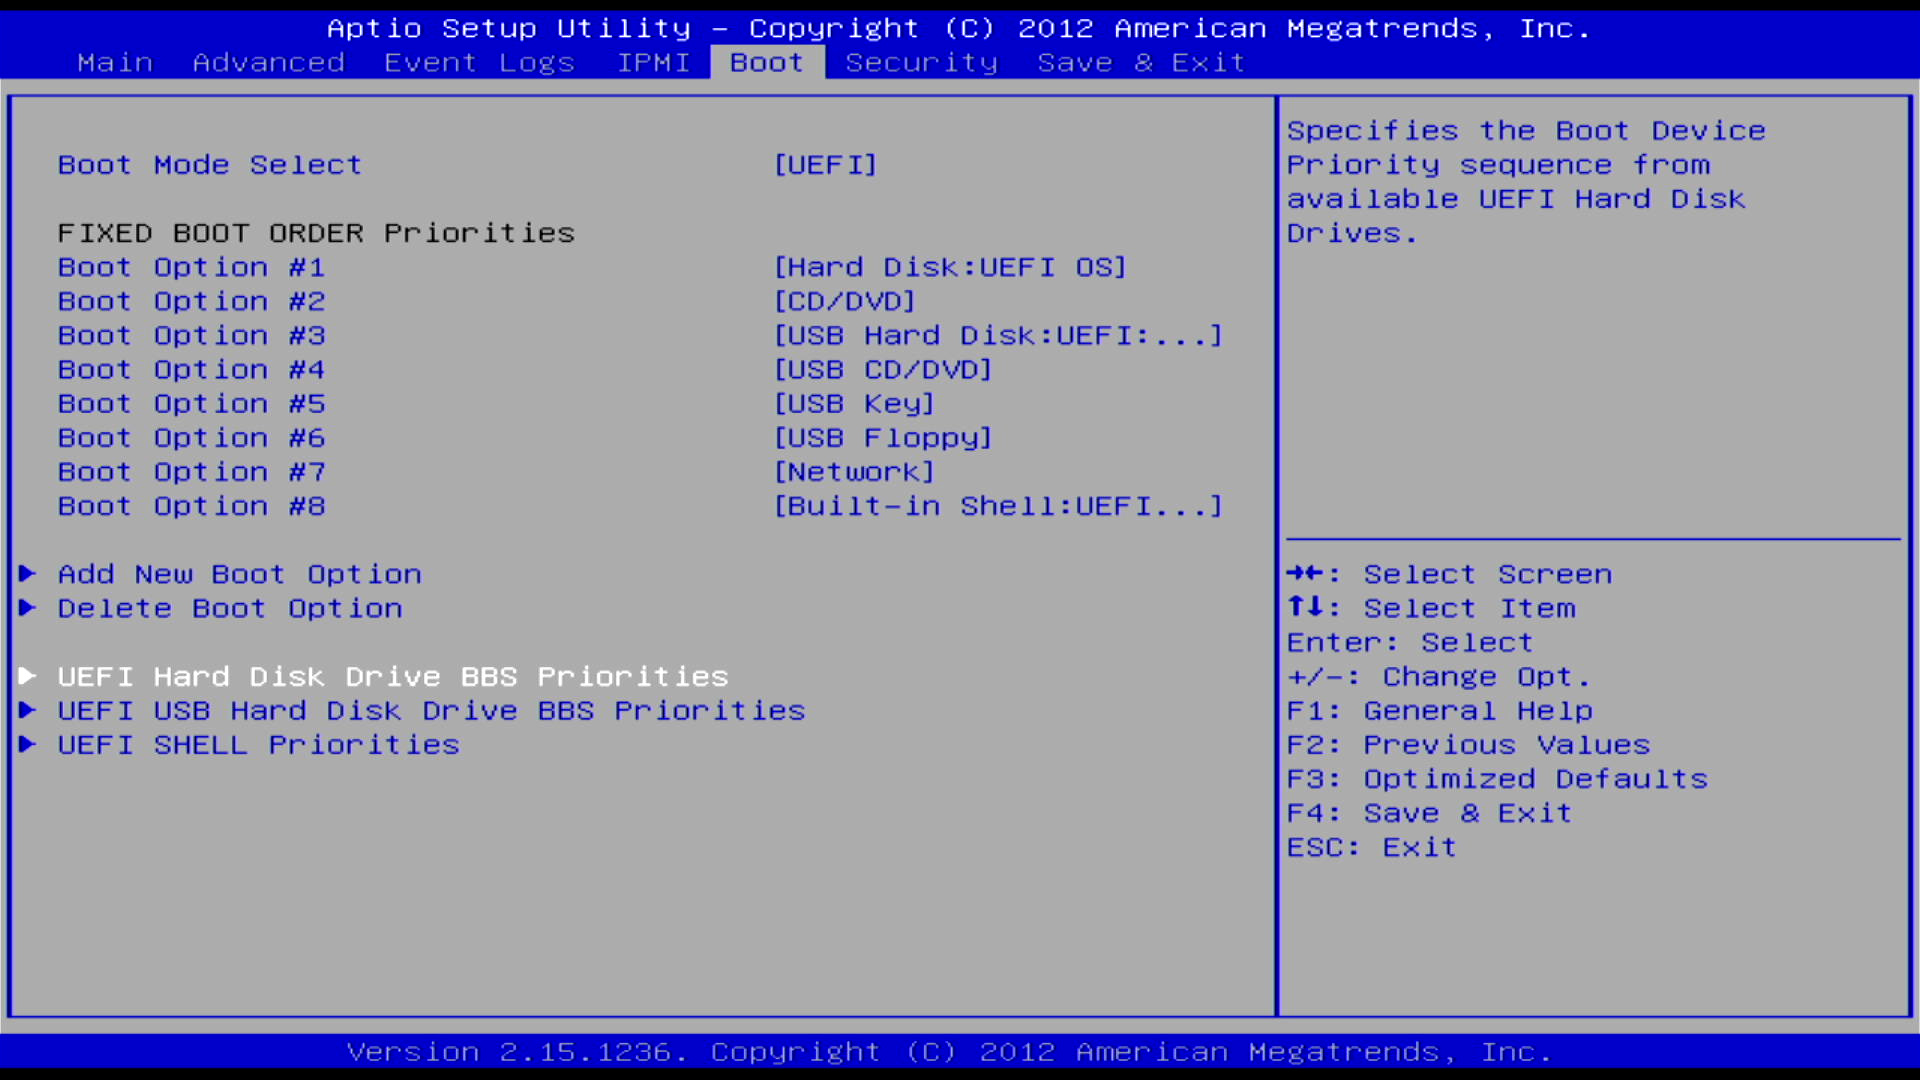Screen dimensions: 1920x1080
Task: Change Boot Option #2 CD/DVD value
Action: [x=845, y=302]
